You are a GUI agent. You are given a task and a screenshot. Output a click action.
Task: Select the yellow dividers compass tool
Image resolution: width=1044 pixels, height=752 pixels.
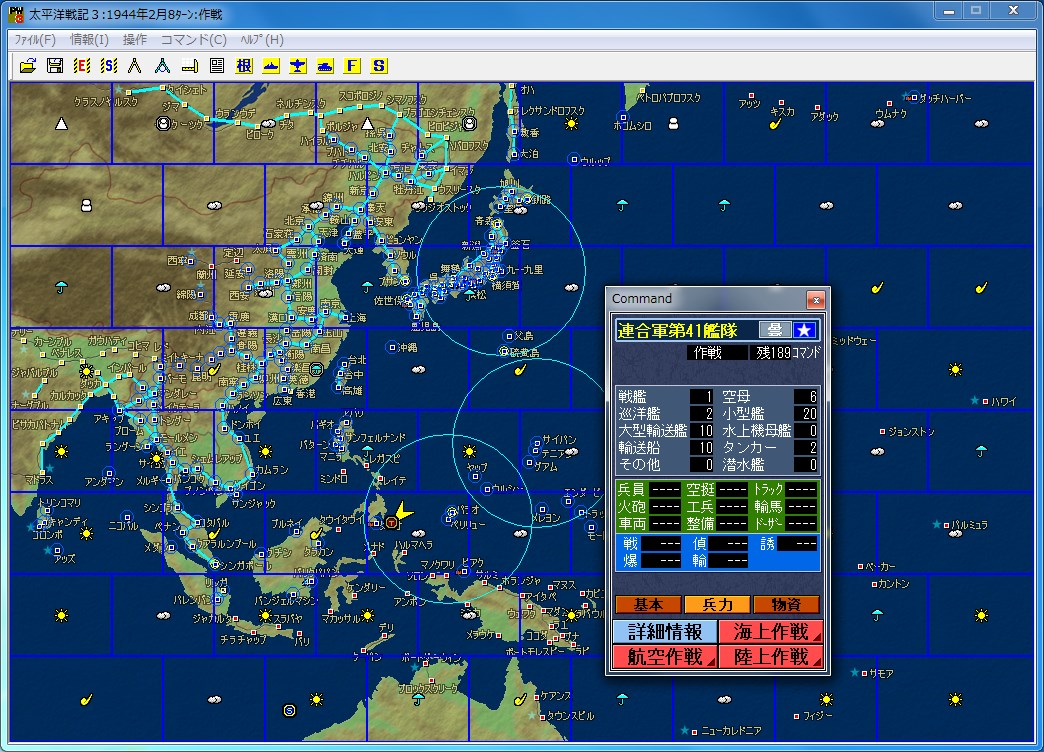pyautogui.click(x=135, y=65)
